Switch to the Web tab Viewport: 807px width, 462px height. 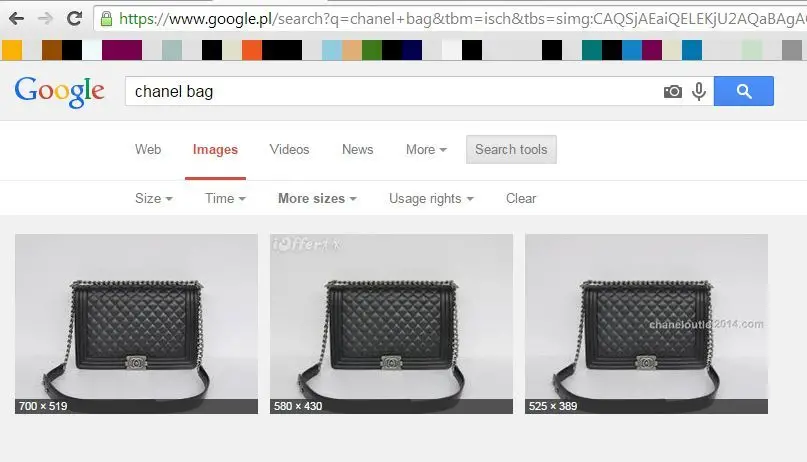148,149
